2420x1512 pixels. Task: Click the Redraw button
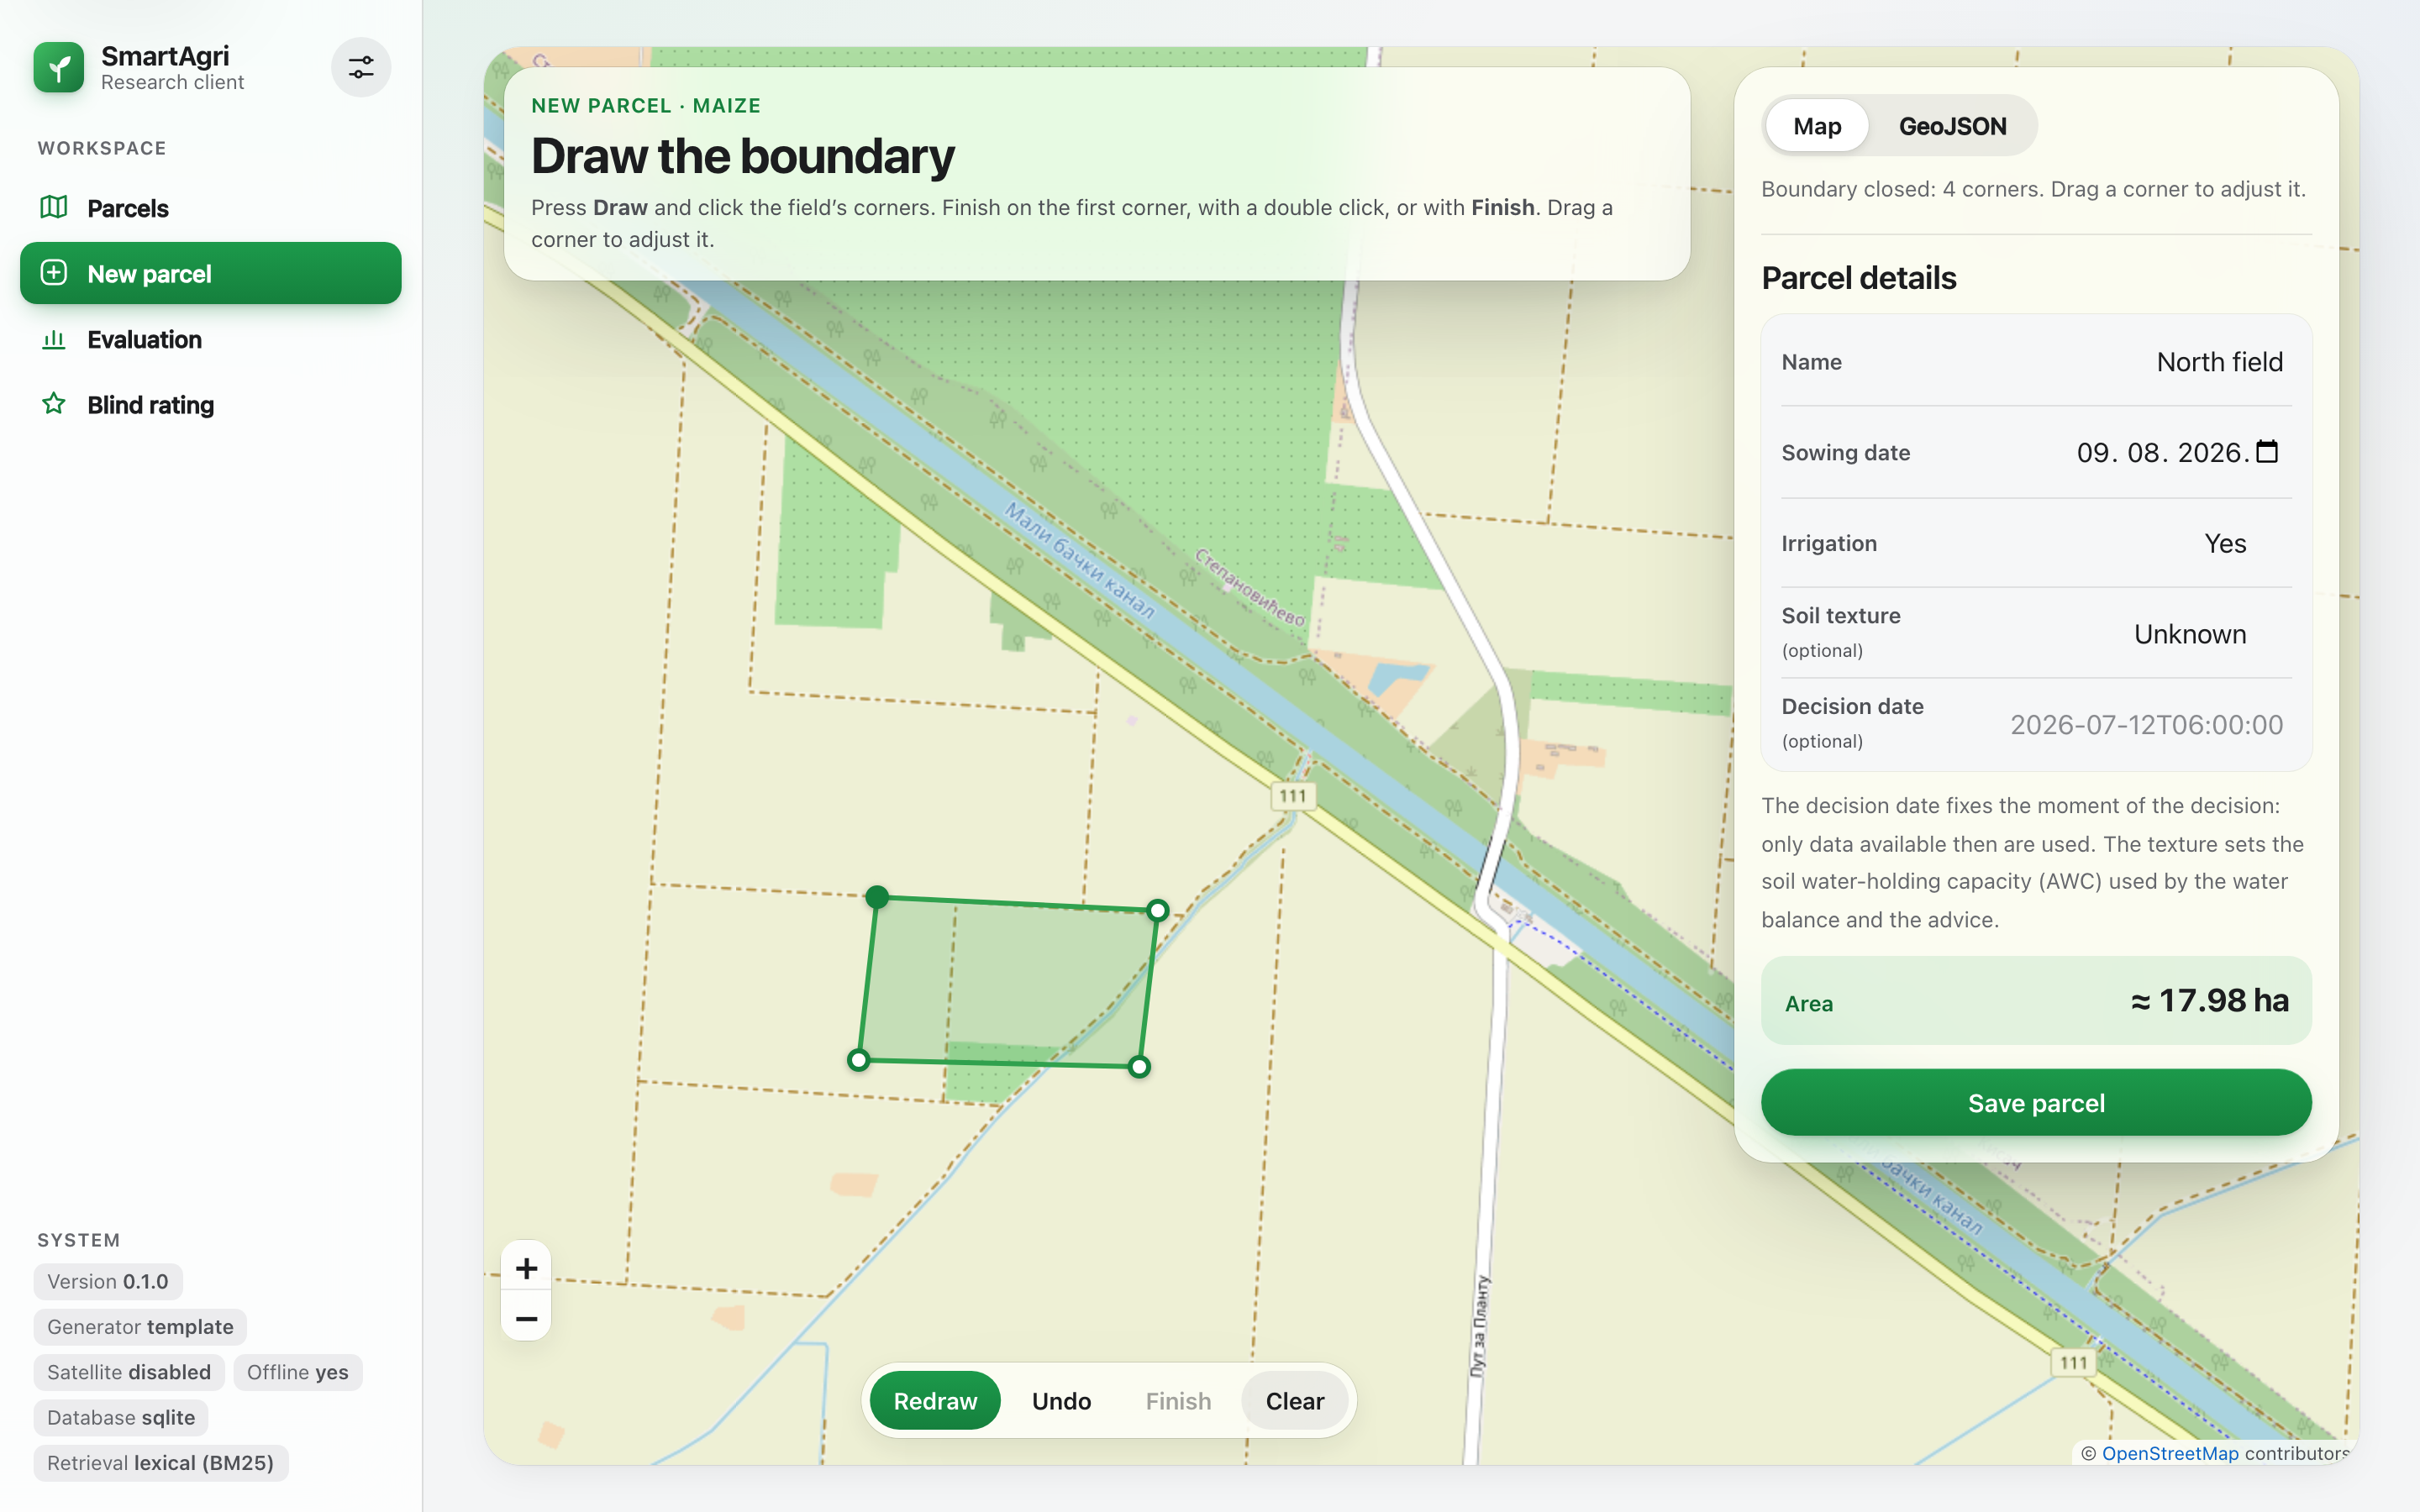pyautogui.click(x=935, y=1400)
